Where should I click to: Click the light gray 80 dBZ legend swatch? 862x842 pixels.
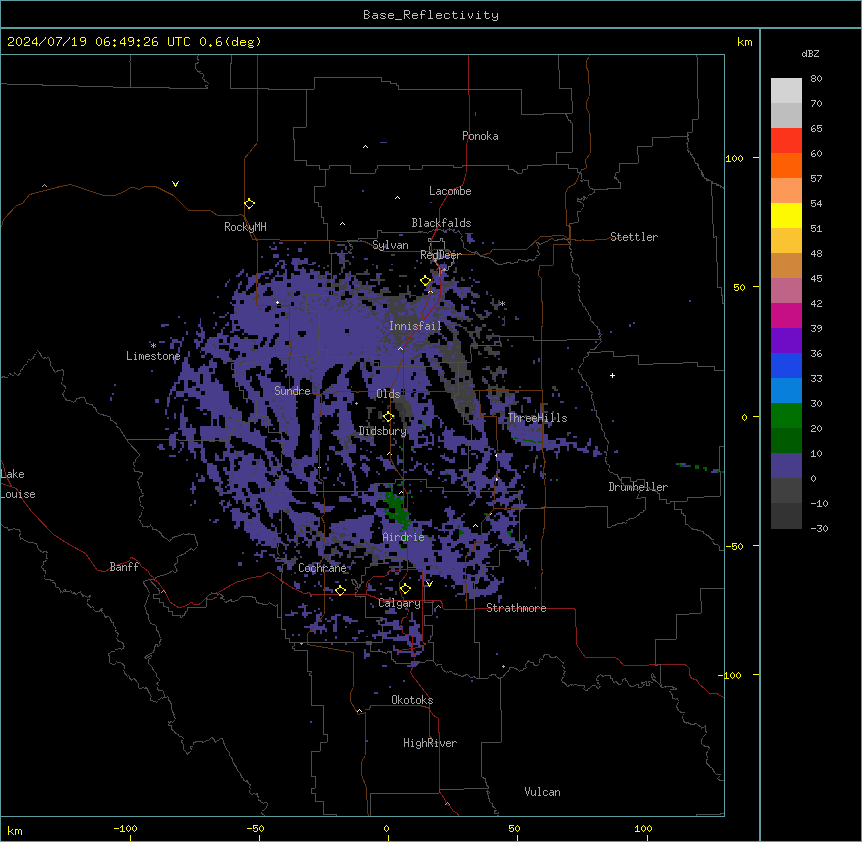click(786, 90)
